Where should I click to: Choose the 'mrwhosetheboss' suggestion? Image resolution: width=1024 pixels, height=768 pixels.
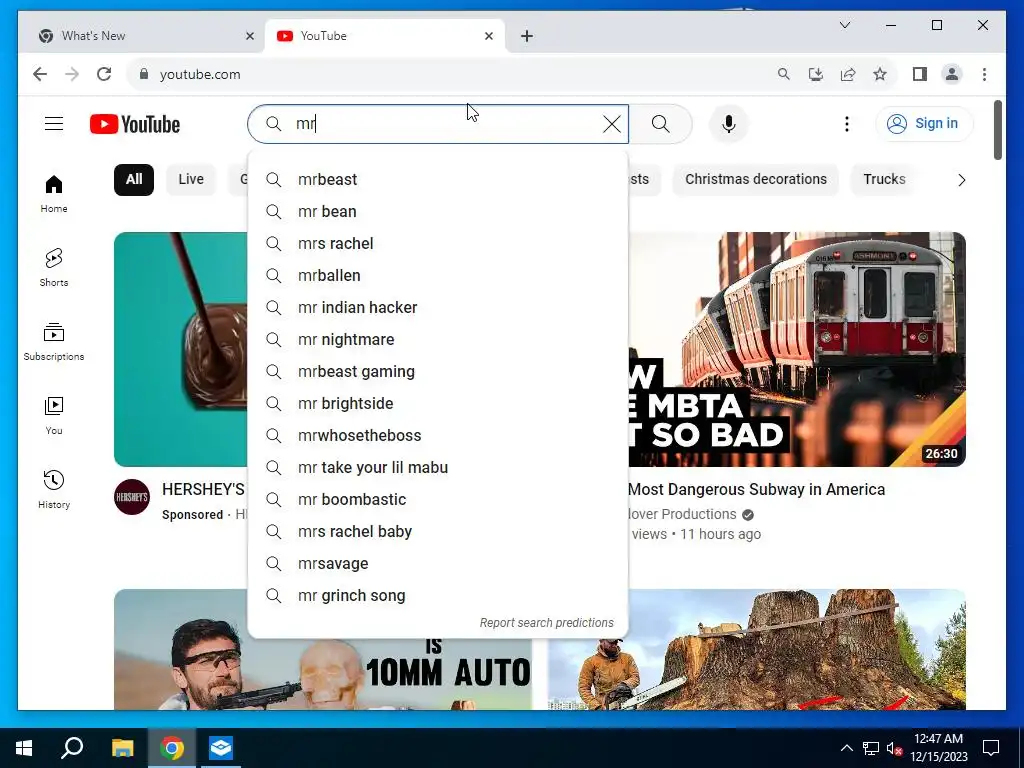click(438, 436)
